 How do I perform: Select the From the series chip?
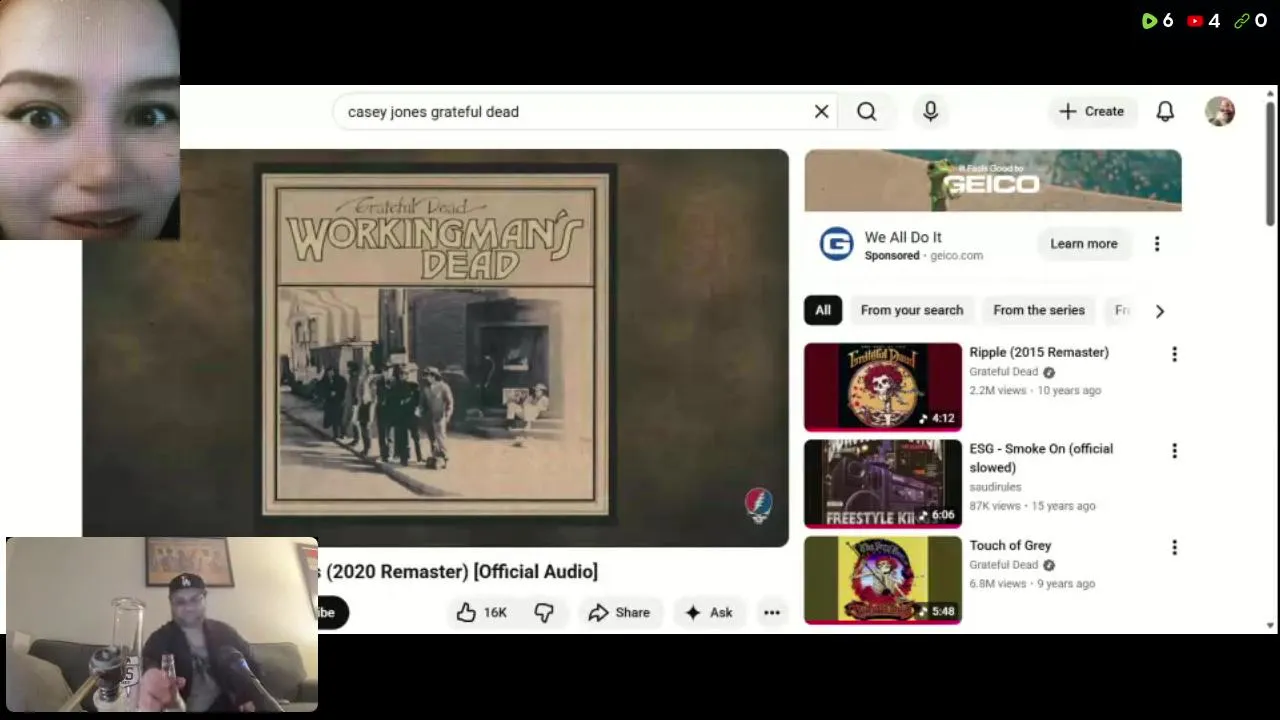click(x=1039, y=310)
